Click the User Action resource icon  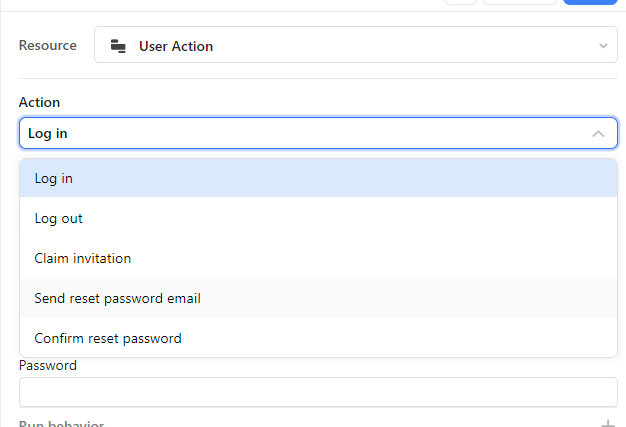[x=118, y=46]
